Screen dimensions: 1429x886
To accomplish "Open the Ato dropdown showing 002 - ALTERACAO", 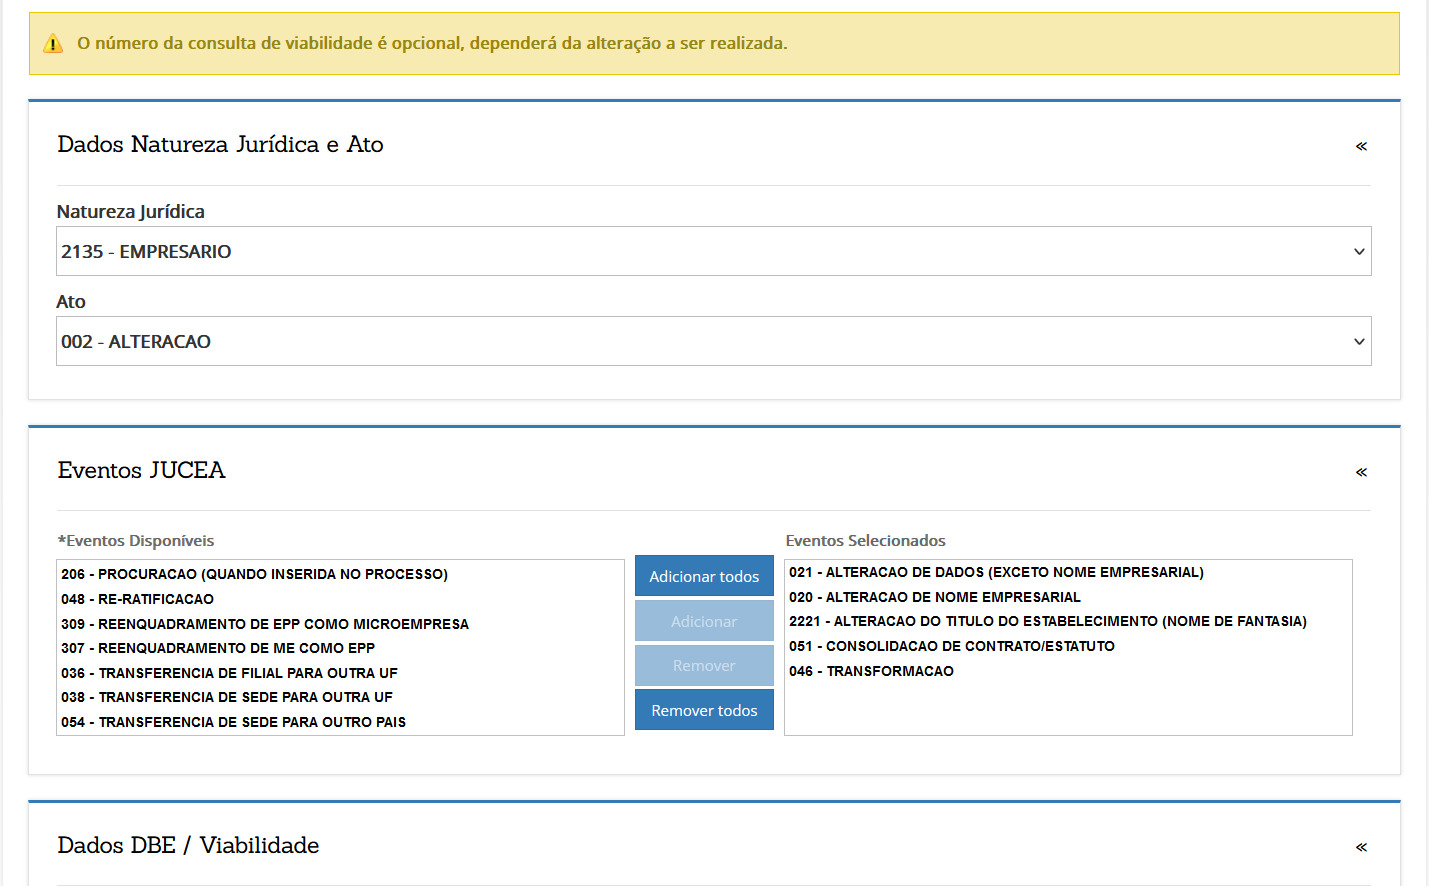I will coord(713,341).
